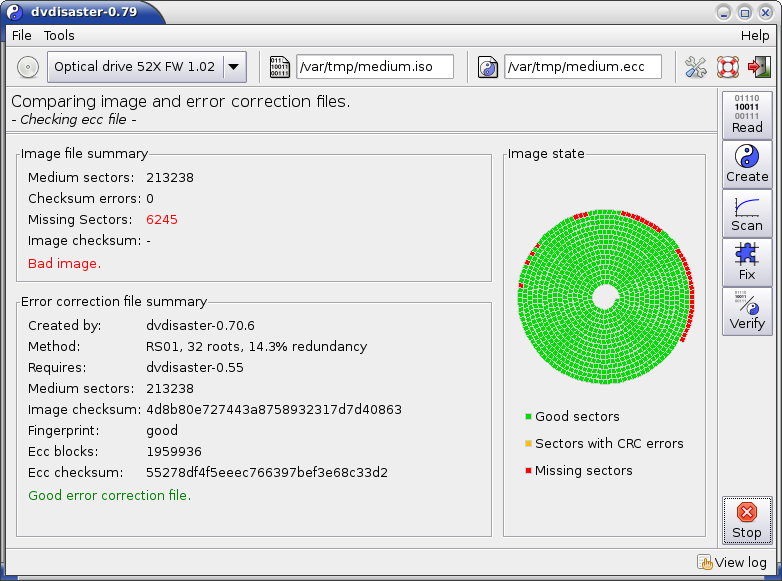
Task: Click the Verify button
Action: coord(747,310)
